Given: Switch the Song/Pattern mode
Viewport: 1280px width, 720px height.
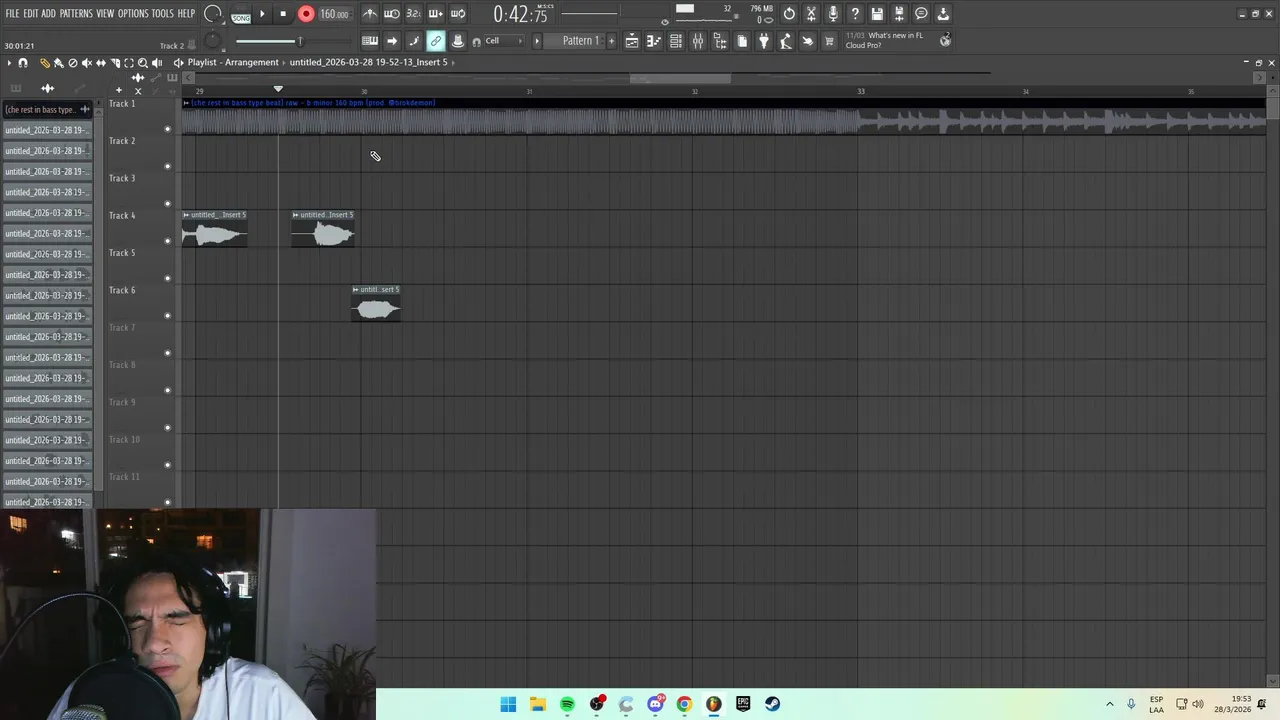Looking at the screenshot, I should click(x=241, y=15).
